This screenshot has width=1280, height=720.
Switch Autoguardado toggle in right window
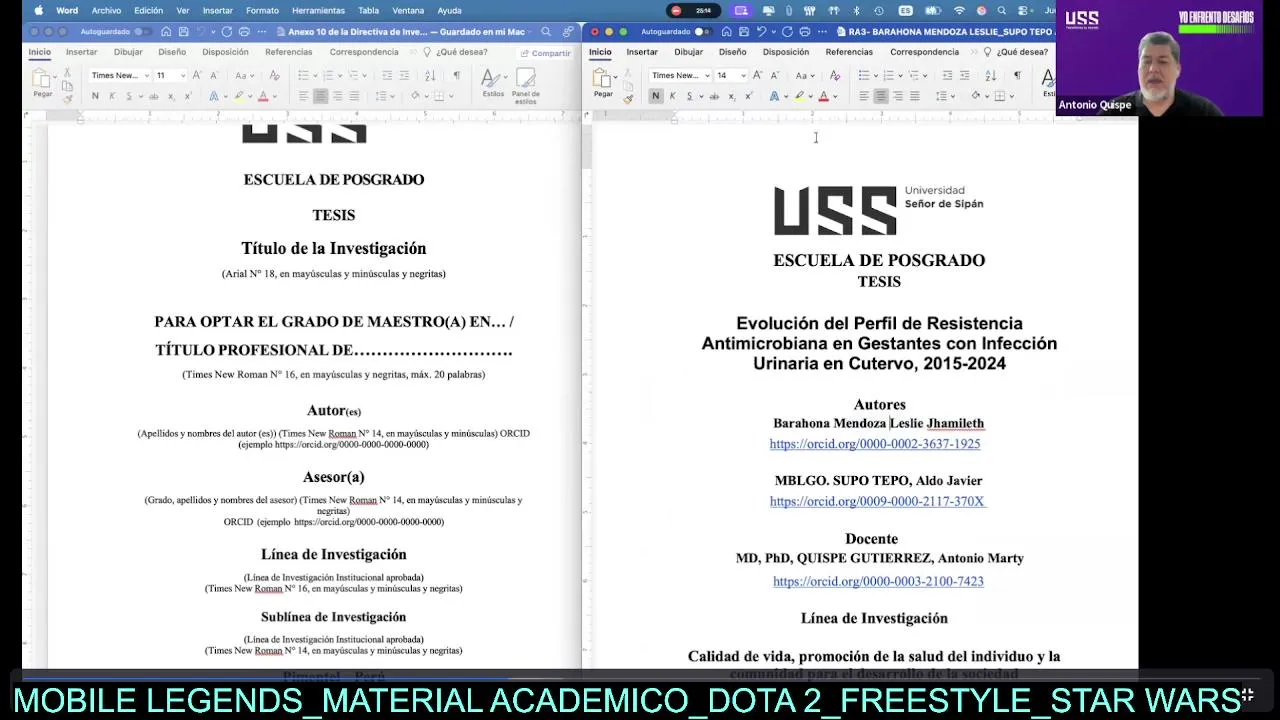[x=702, y=32]
